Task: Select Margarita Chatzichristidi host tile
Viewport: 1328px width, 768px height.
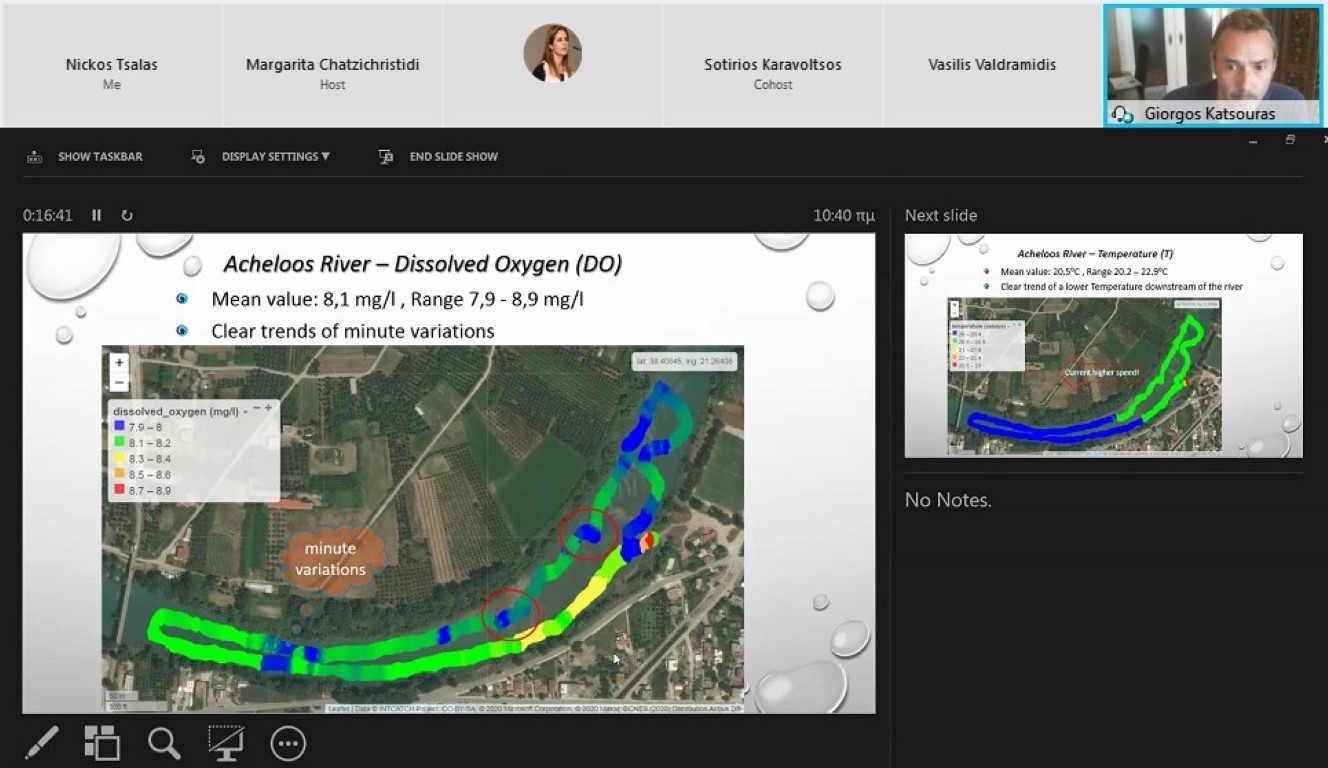Action: pos(332,73)
